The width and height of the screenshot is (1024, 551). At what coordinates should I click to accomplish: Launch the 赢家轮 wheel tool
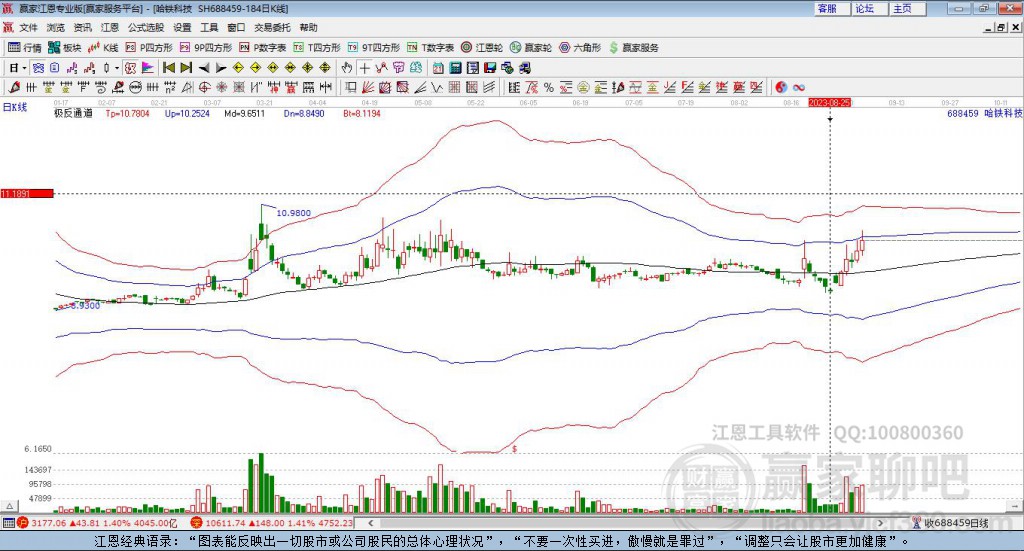point(531,48)
